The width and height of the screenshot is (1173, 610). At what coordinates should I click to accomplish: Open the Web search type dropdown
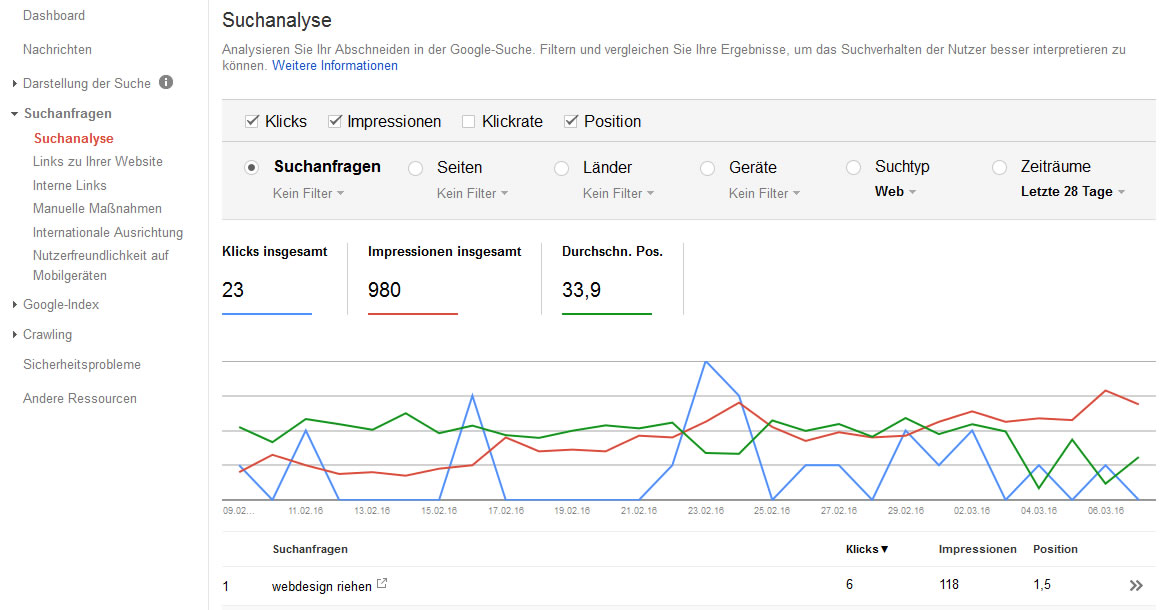click(895, 192)
